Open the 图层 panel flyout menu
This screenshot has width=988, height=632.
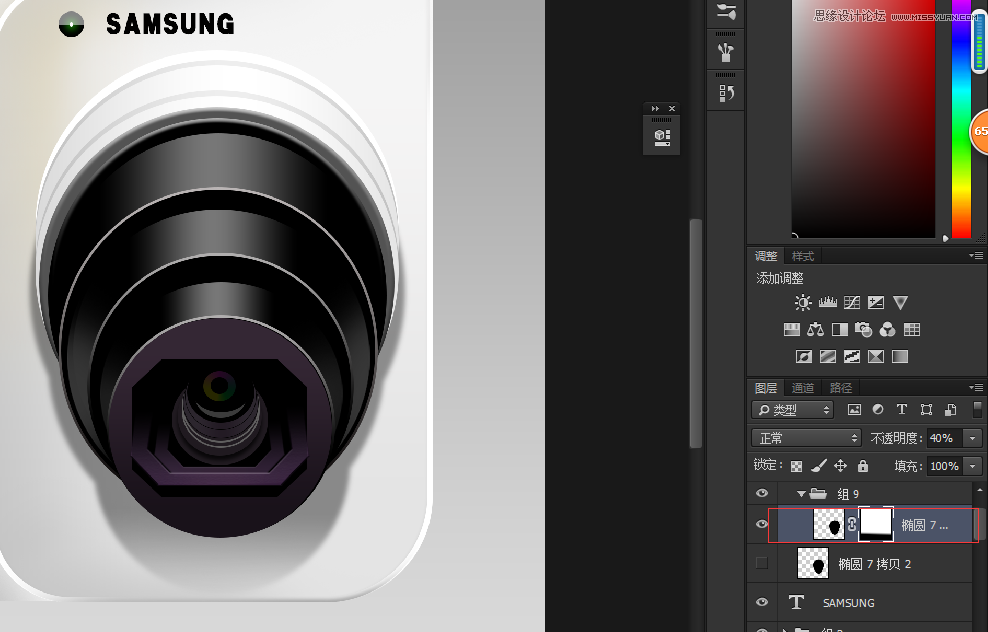(976, 388)
